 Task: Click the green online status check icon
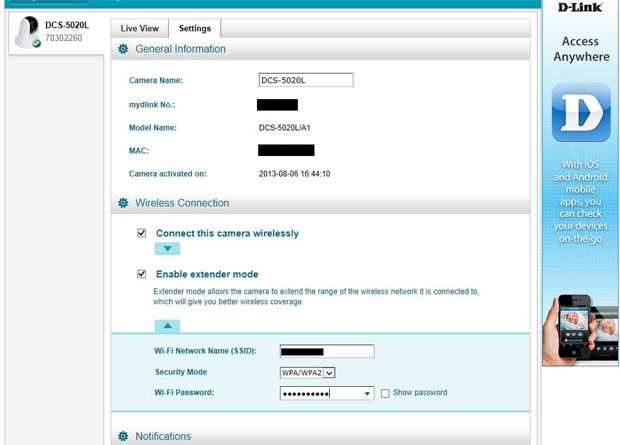(x=36, y=44)
